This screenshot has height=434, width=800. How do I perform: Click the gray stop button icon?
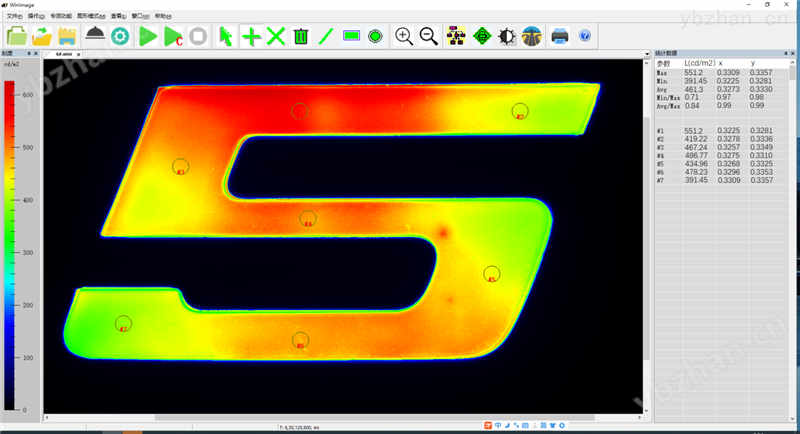[x=198, y=36]
